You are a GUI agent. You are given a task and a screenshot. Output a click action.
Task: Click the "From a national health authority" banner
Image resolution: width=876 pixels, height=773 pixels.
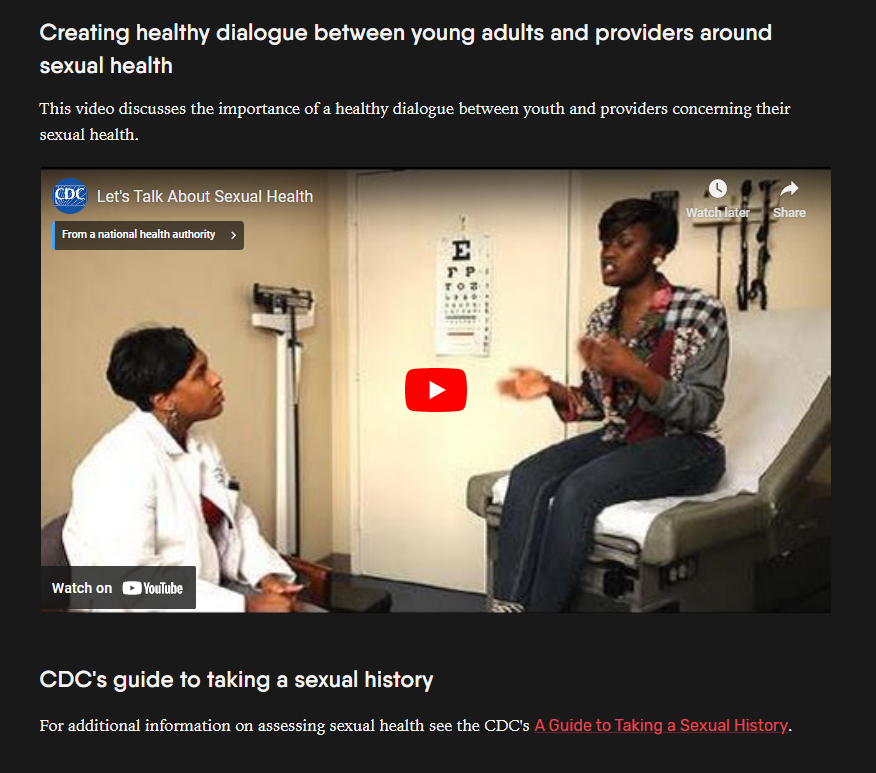[148, 235]
